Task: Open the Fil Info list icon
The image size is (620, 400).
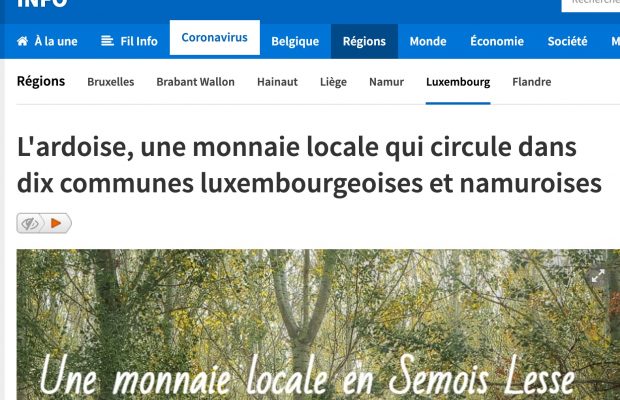Action: point(107,41)
